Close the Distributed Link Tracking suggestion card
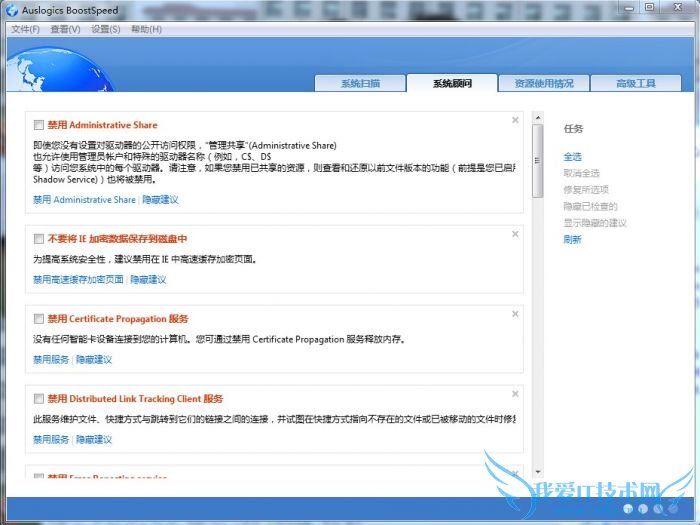This screenshot has width=700, height=525. [x=515, y=394]
